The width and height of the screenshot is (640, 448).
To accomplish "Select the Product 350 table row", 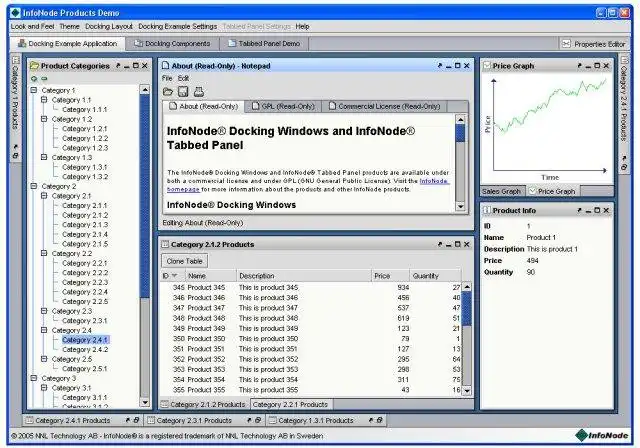I will click(311, 339).
